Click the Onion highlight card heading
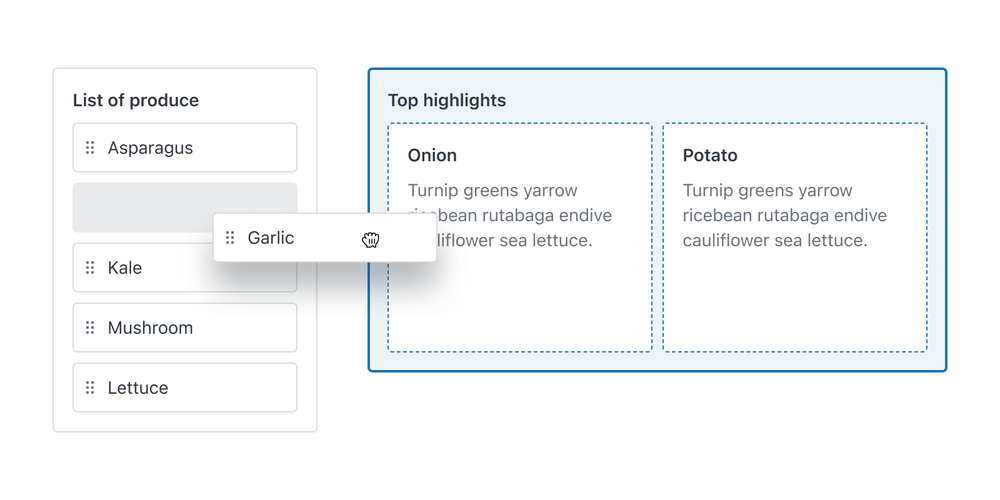The image size is (1000, 500). click(432, 155)
